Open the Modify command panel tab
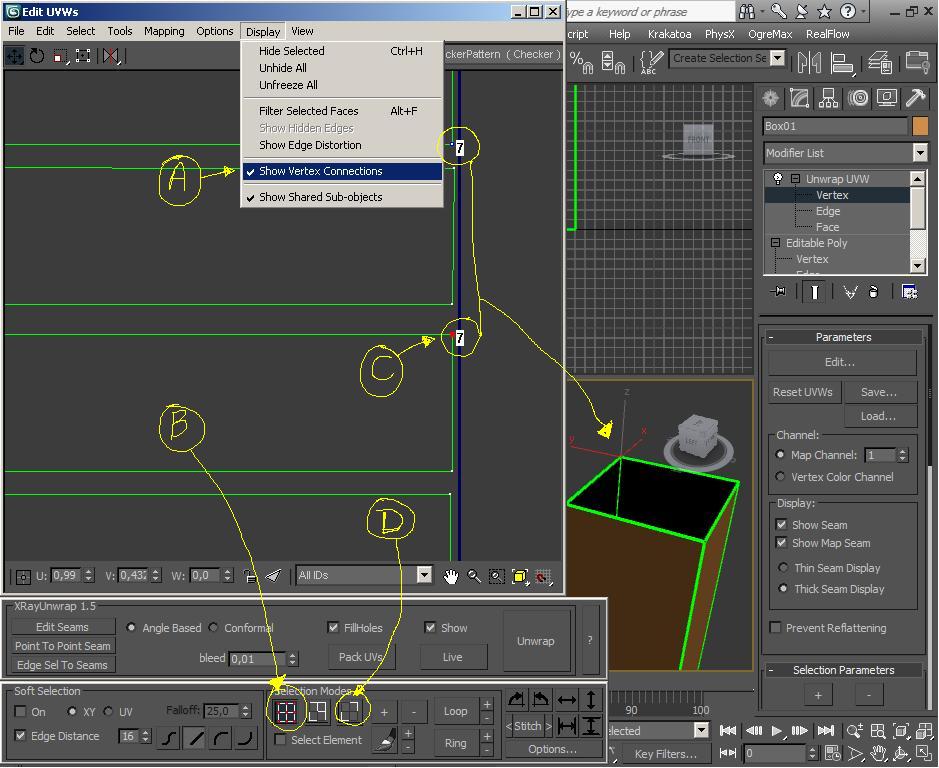Viewport: 939px width, 768px height. point(799,98)
